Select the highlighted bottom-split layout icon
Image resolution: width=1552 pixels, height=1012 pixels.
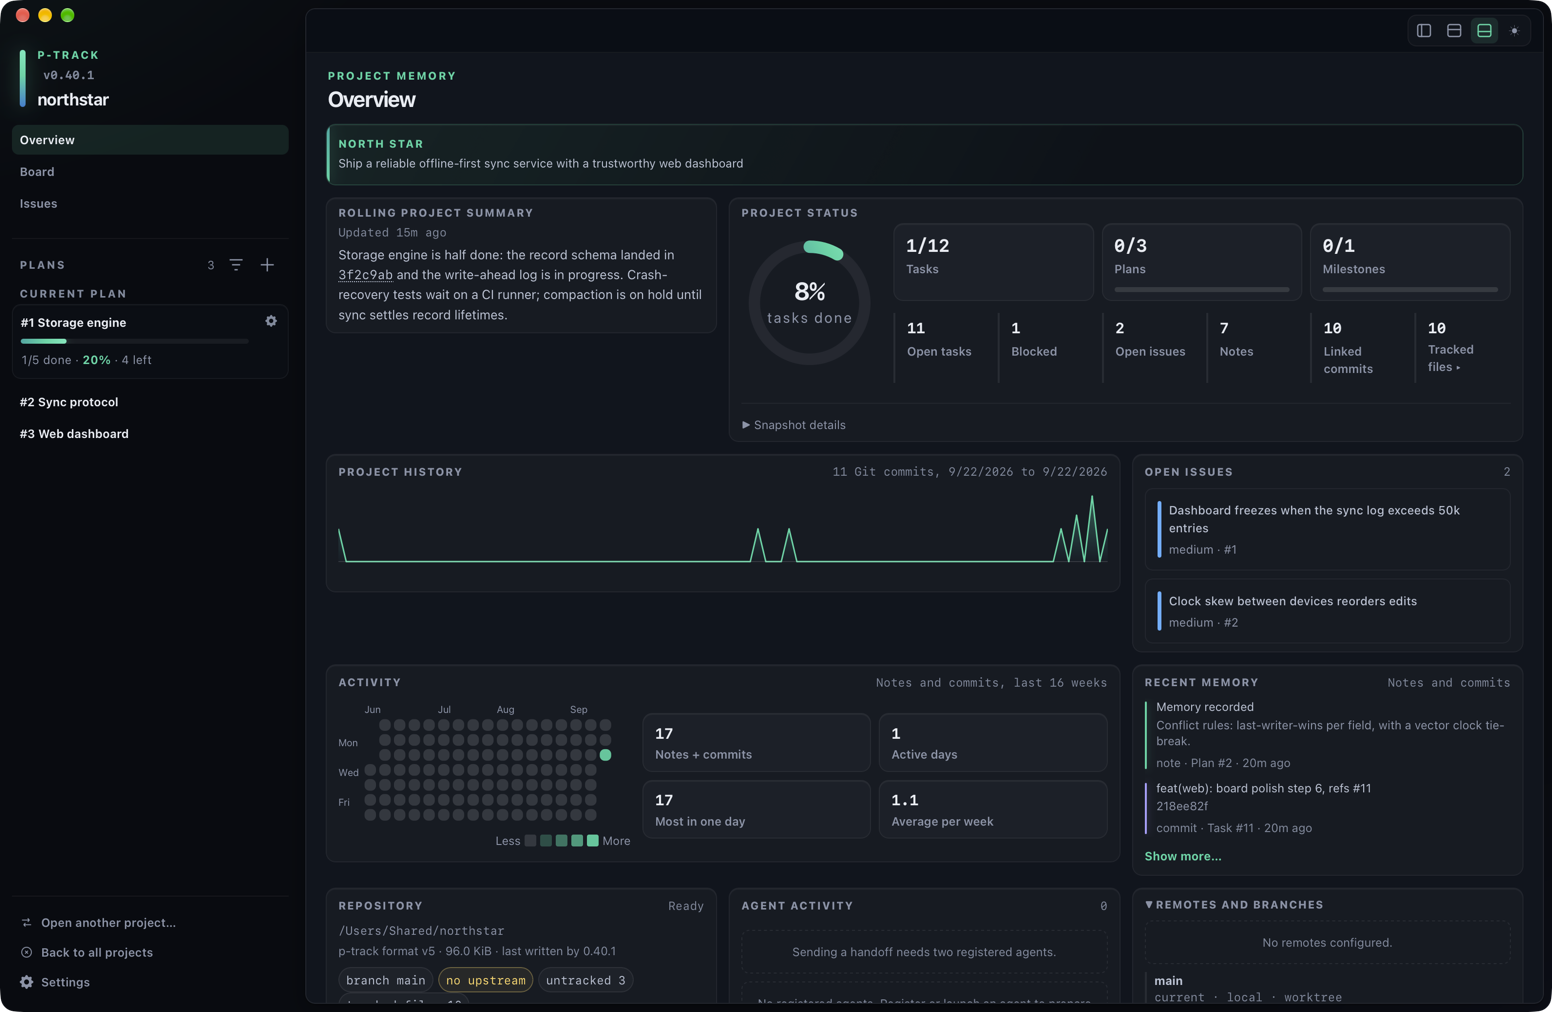coord(1484,31)
